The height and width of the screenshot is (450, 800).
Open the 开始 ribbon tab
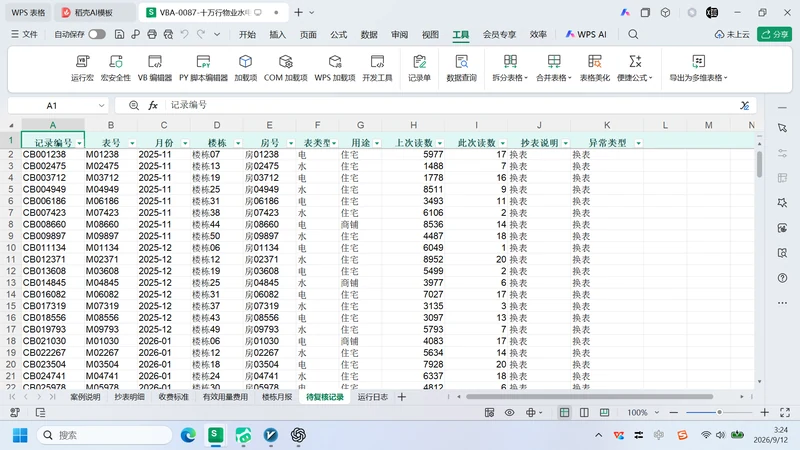click(247, 34)
